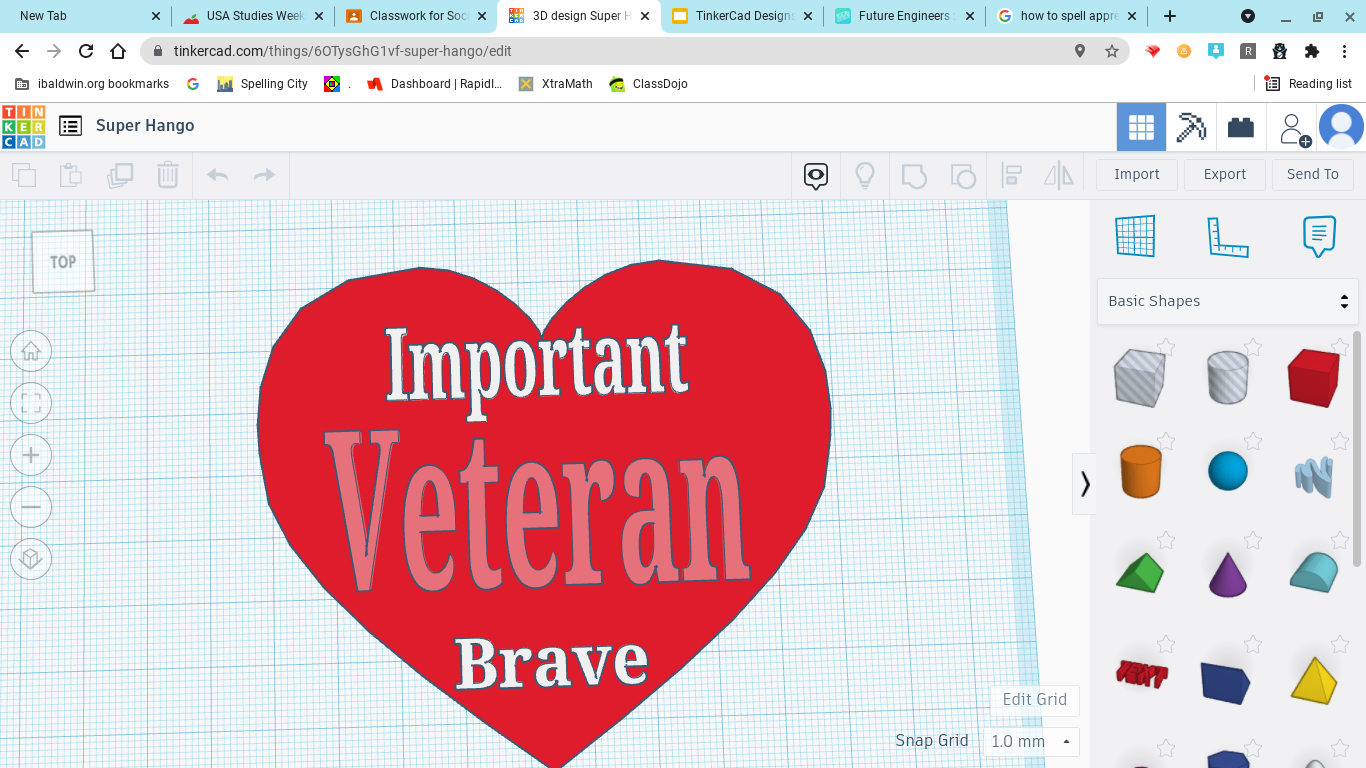The width and height of the screenshot is (1366, 768).
Task: Click the Send To button
Action: [1313, 174]
